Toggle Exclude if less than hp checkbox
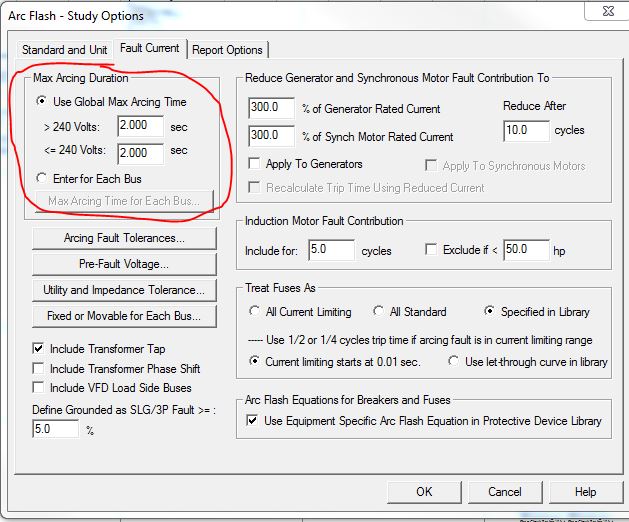 pos(432,250)
